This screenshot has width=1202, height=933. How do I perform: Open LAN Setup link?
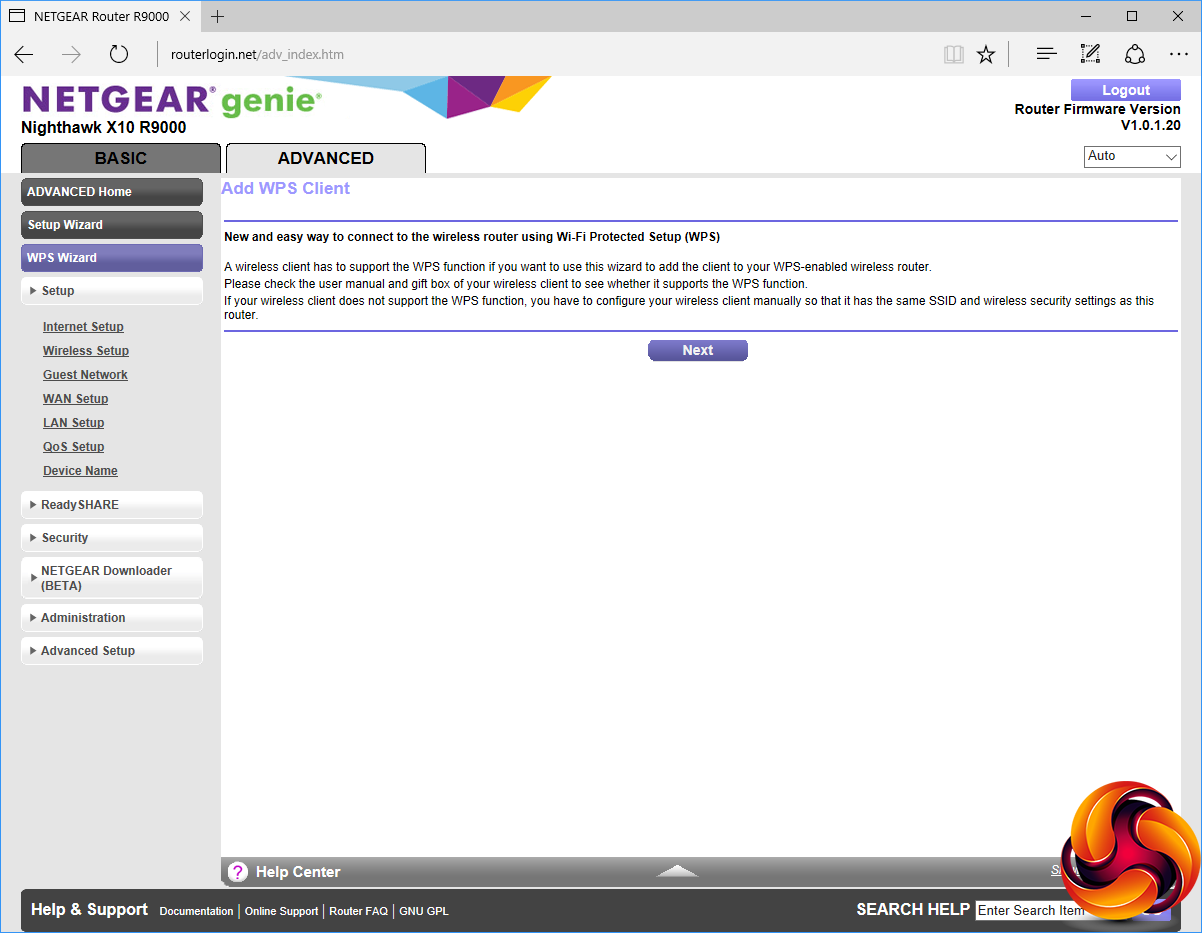click(x=73, y=423)
